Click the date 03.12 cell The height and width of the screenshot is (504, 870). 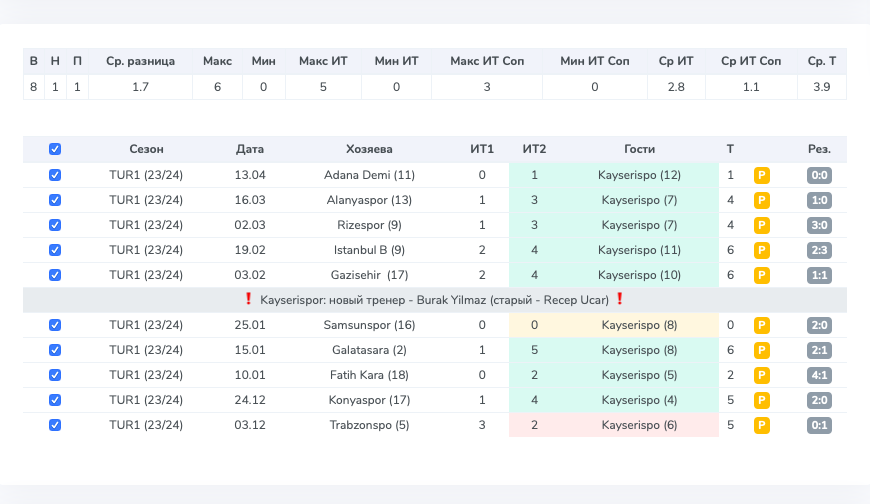[250, 425]
